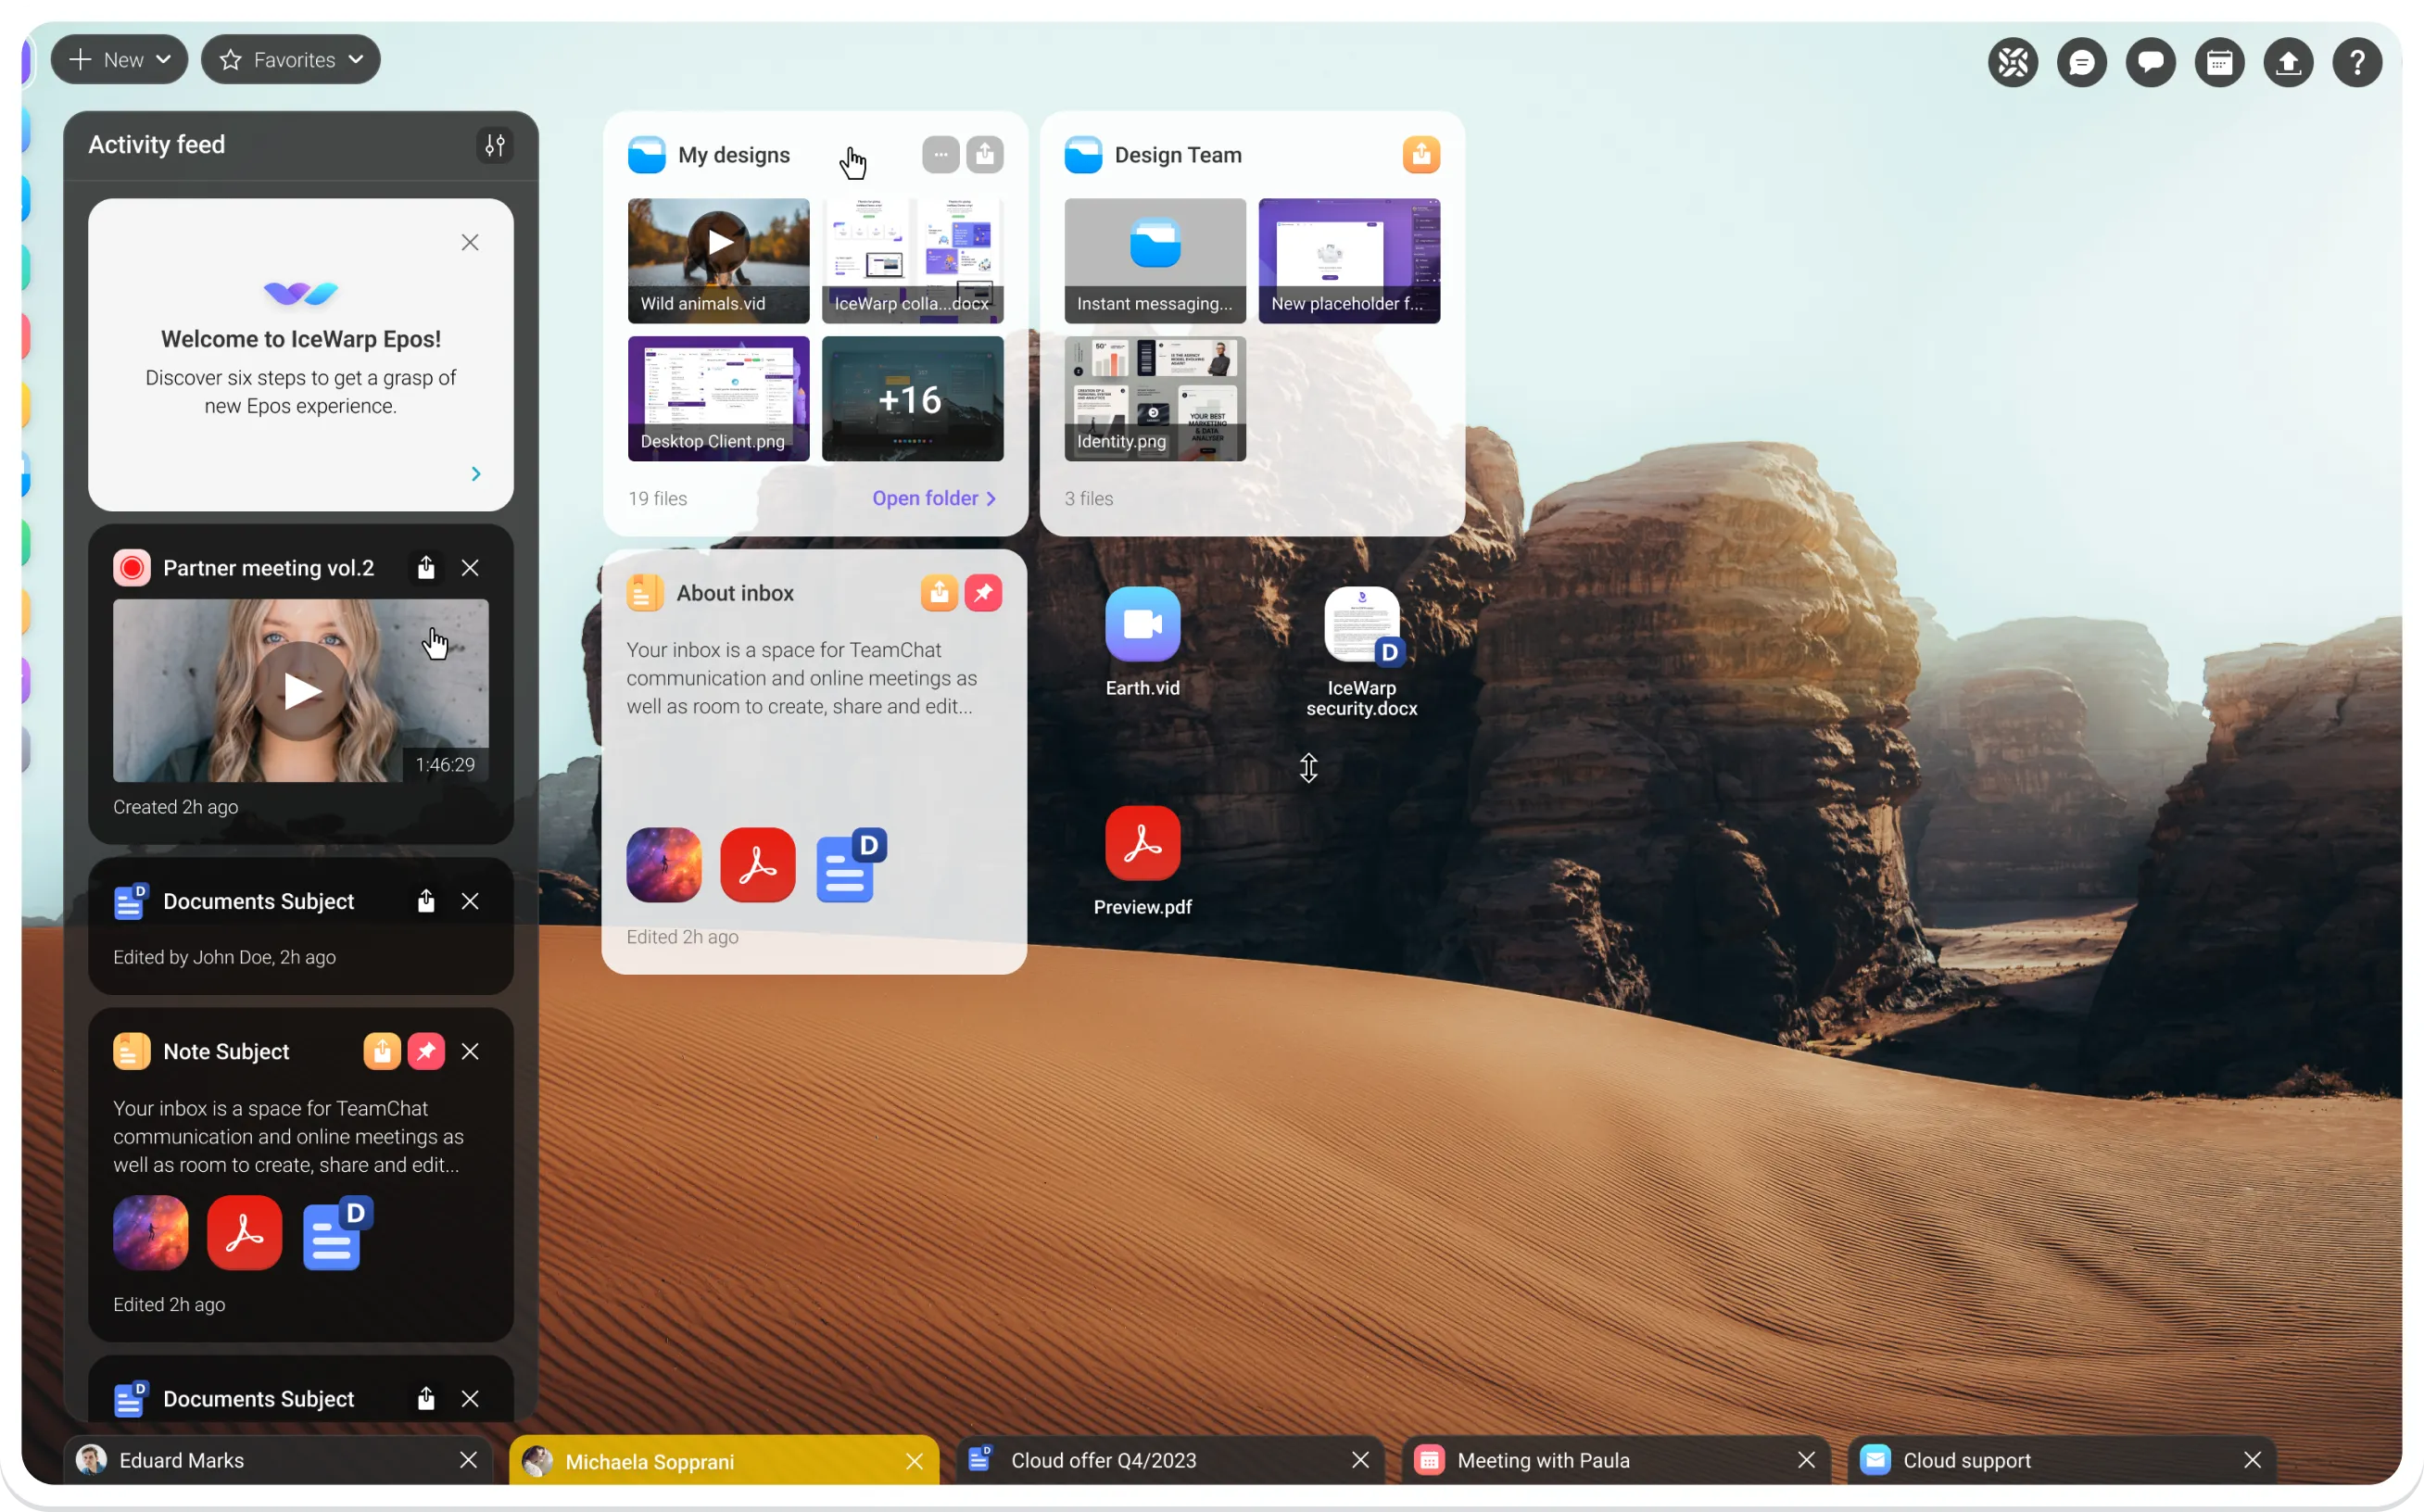Open Earth.vid desktop file icon
2424x1512 pixels.
coord(1142,625)
